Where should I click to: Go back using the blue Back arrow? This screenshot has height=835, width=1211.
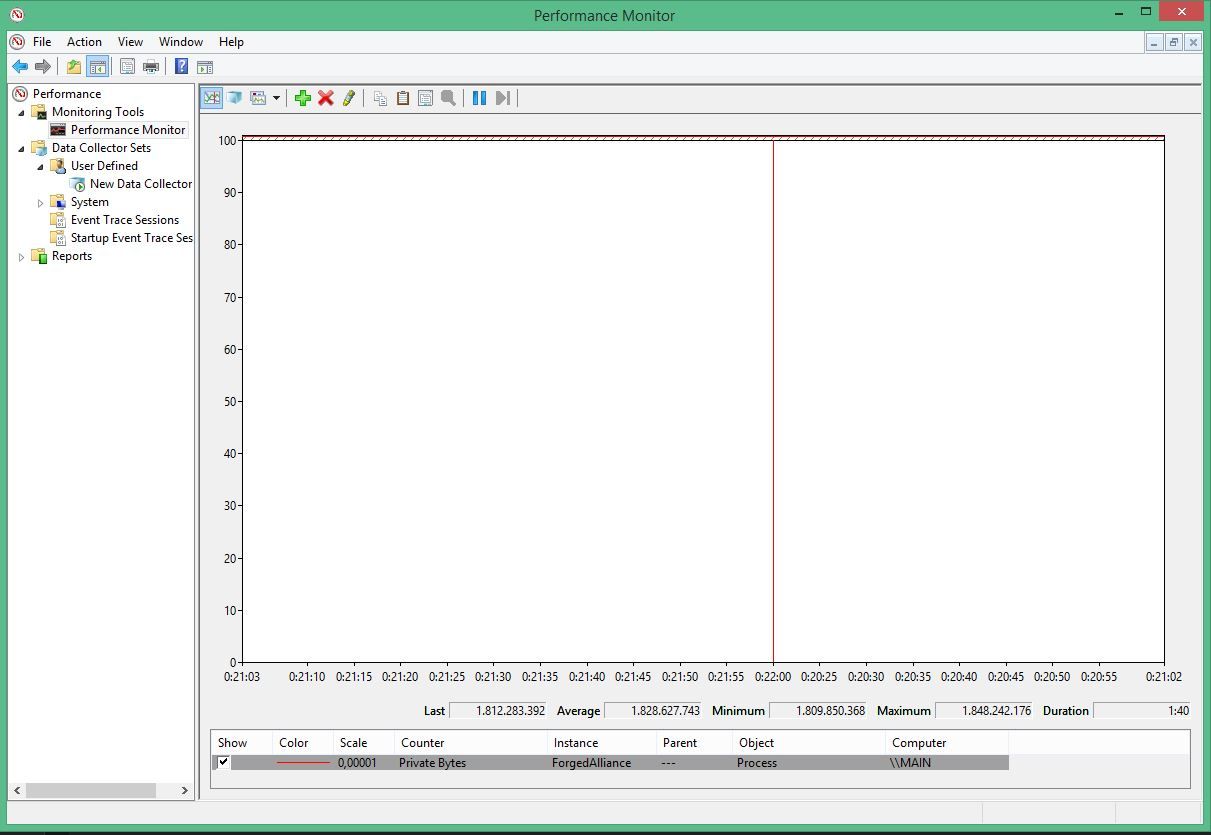20,67
